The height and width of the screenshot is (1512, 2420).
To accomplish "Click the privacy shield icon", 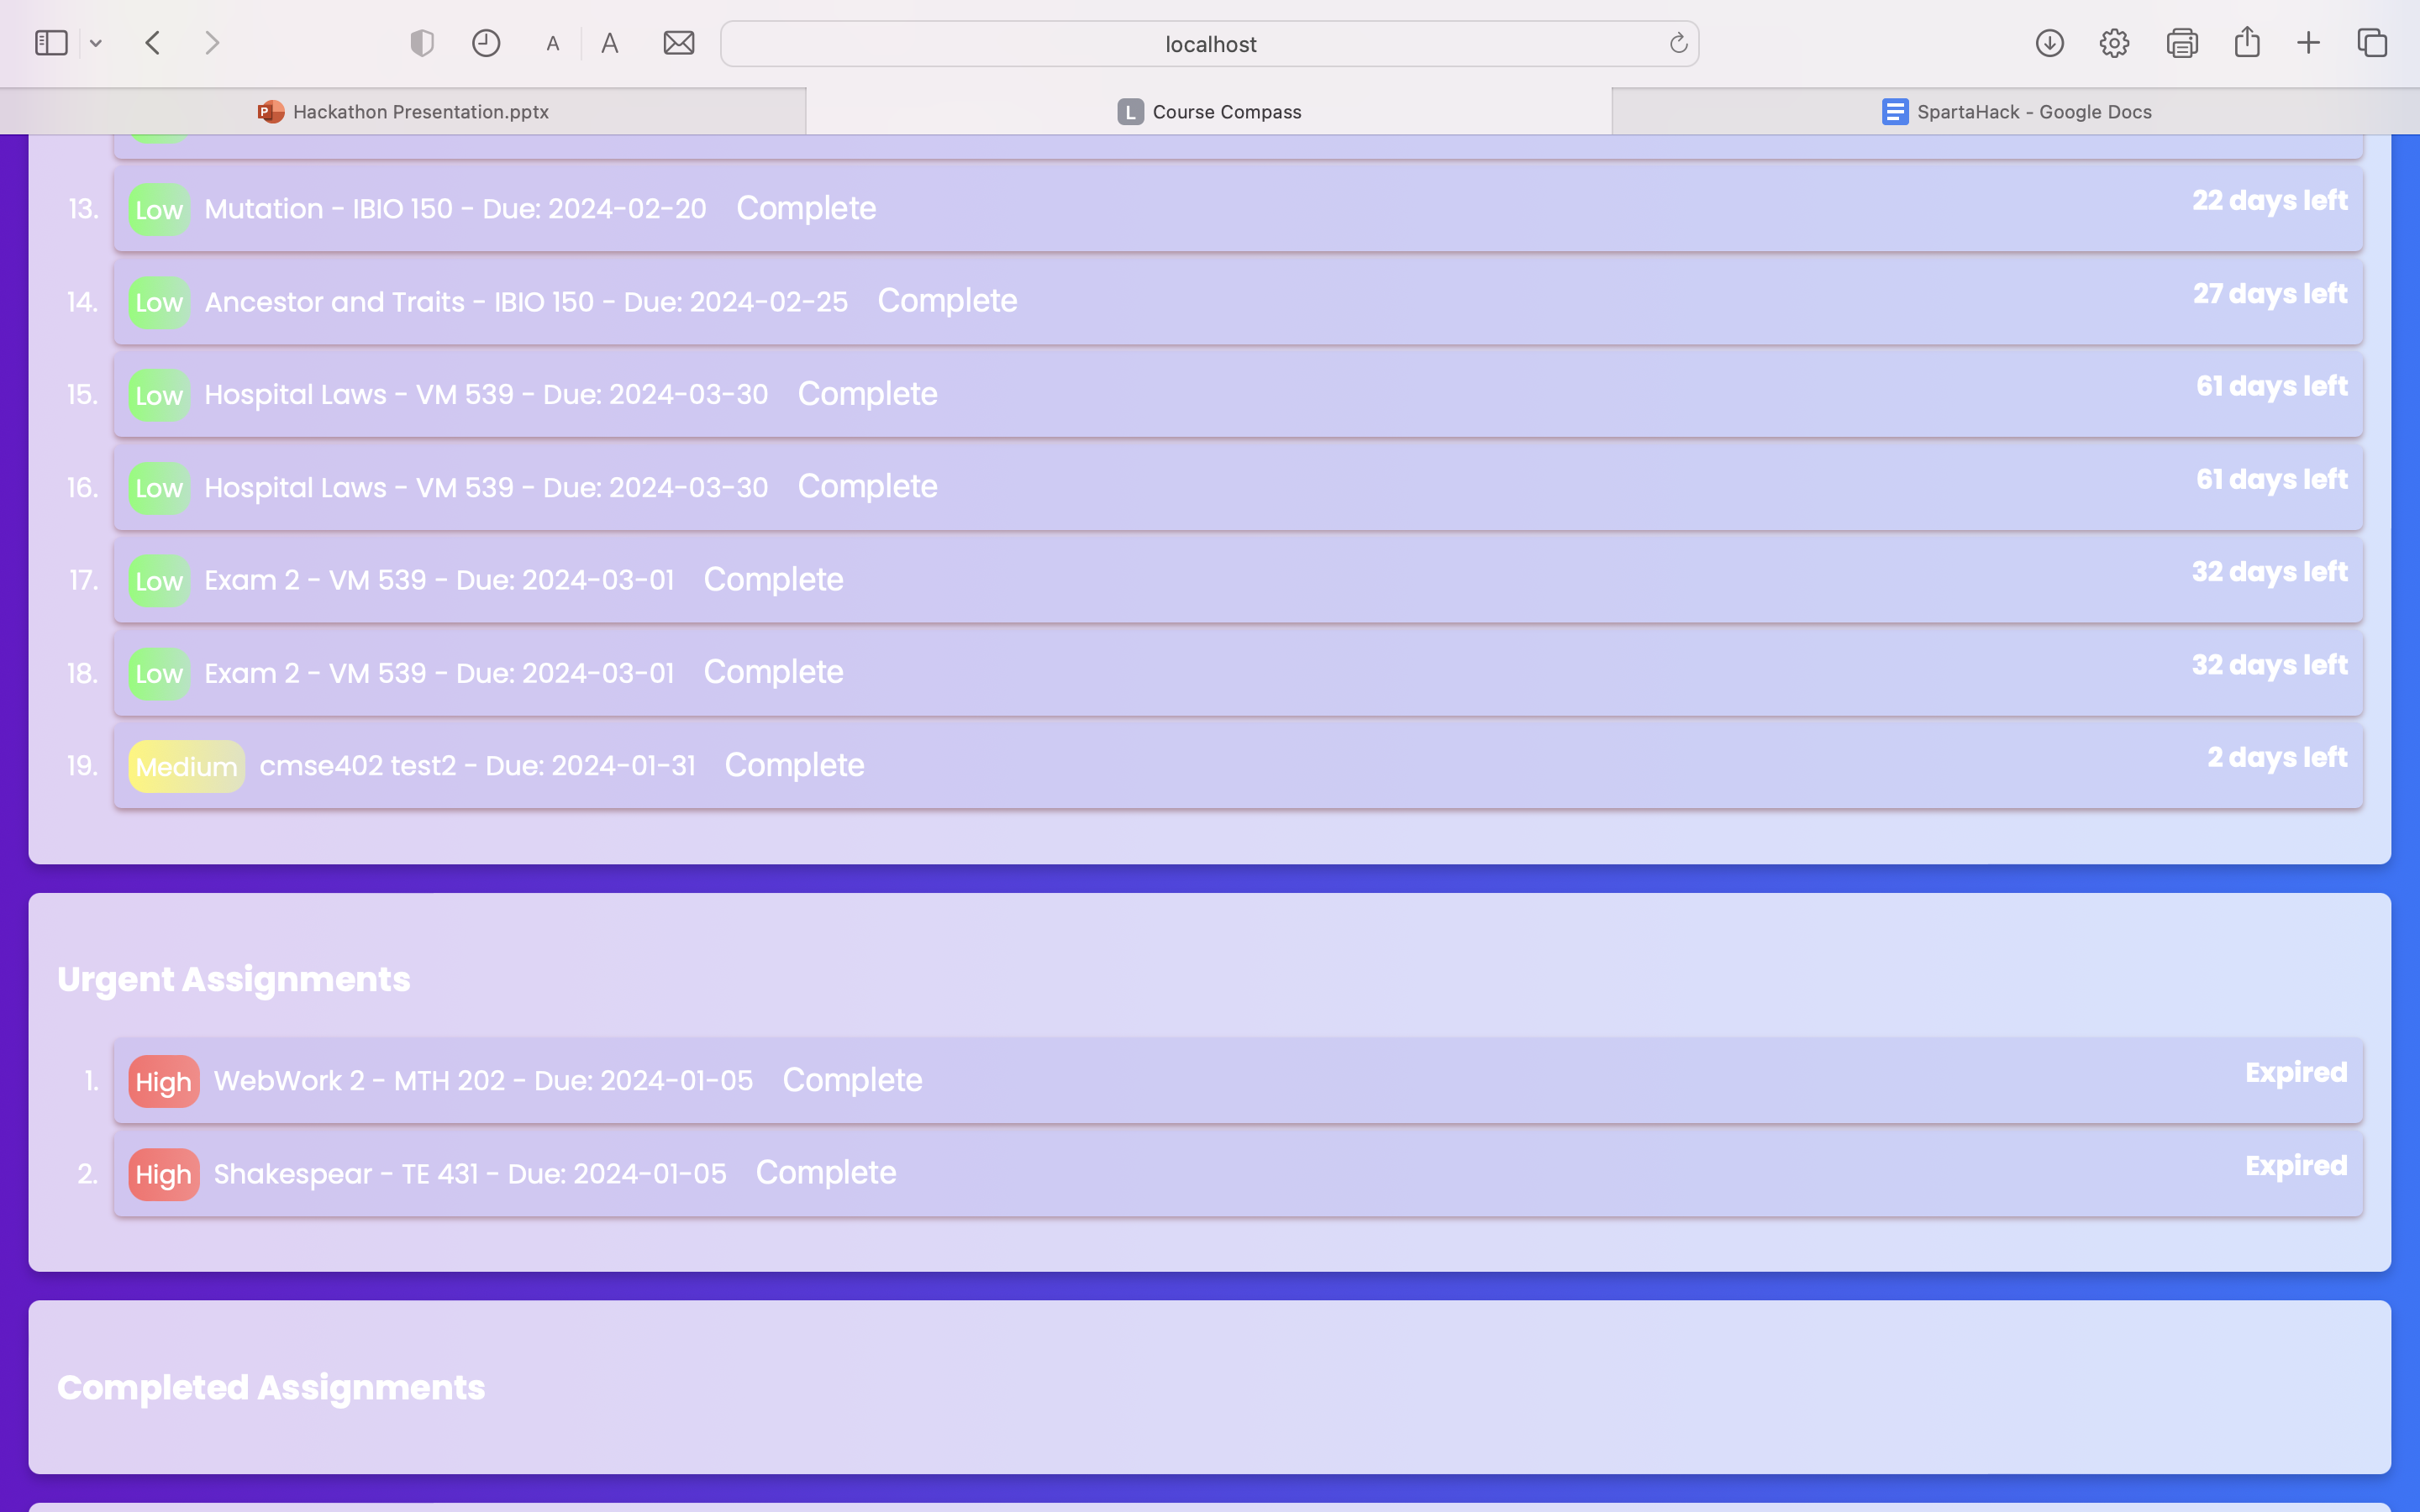I will 422,43.
